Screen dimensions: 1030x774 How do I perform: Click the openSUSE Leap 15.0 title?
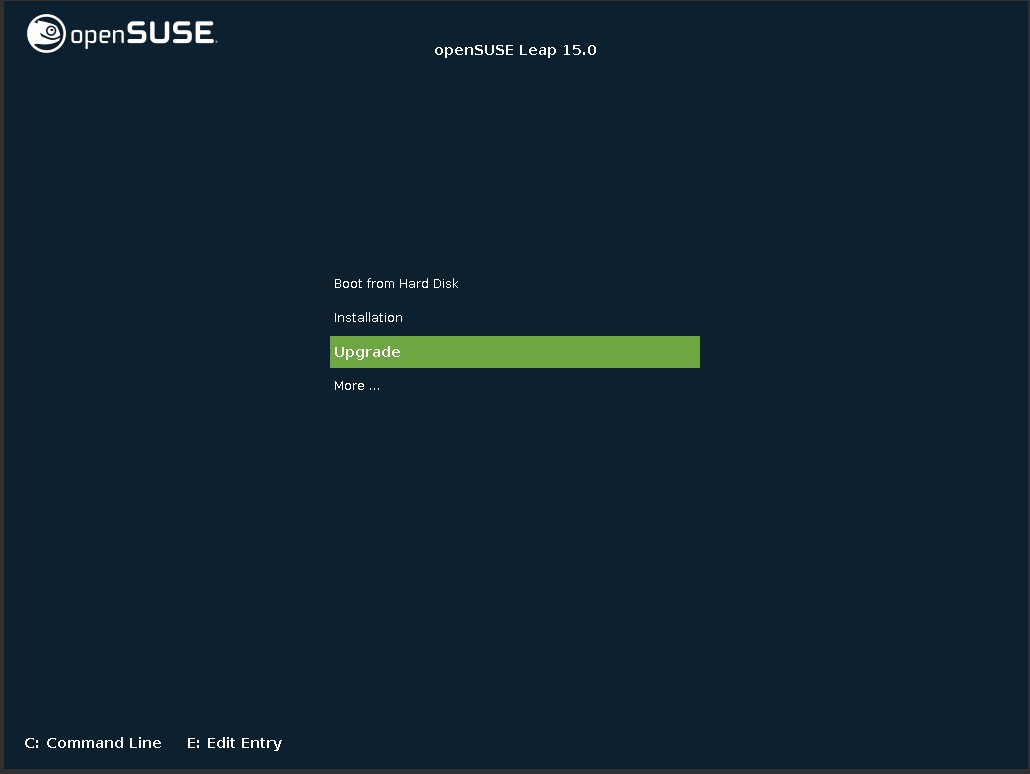tap(515, 51)
